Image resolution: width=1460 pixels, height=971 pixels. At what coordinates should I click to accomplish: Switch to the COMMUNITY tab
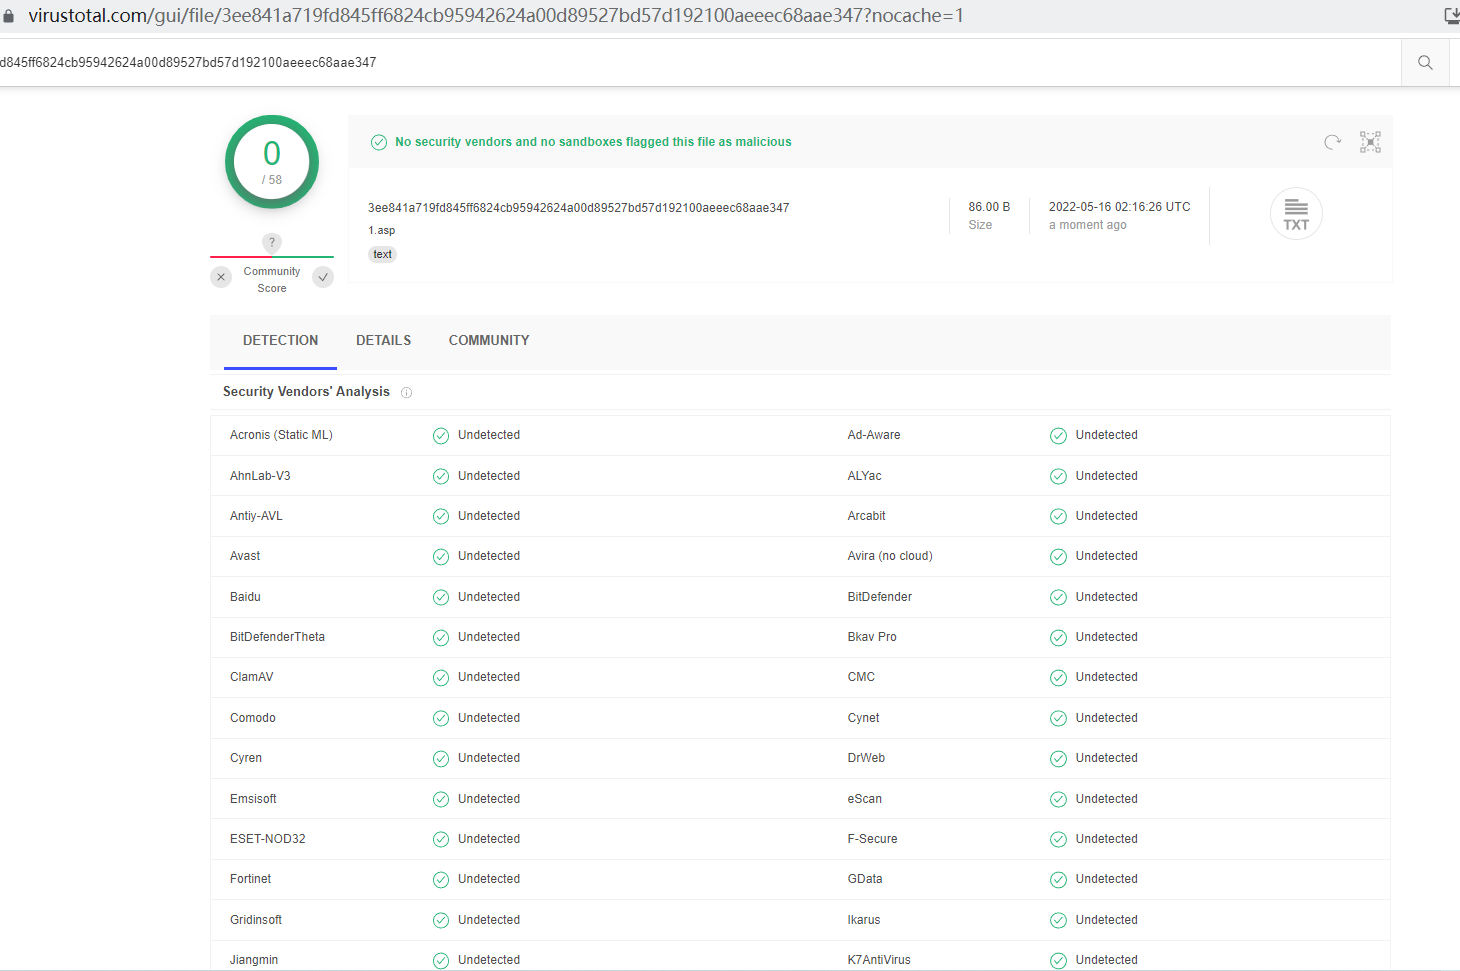(x=489, y=341)
